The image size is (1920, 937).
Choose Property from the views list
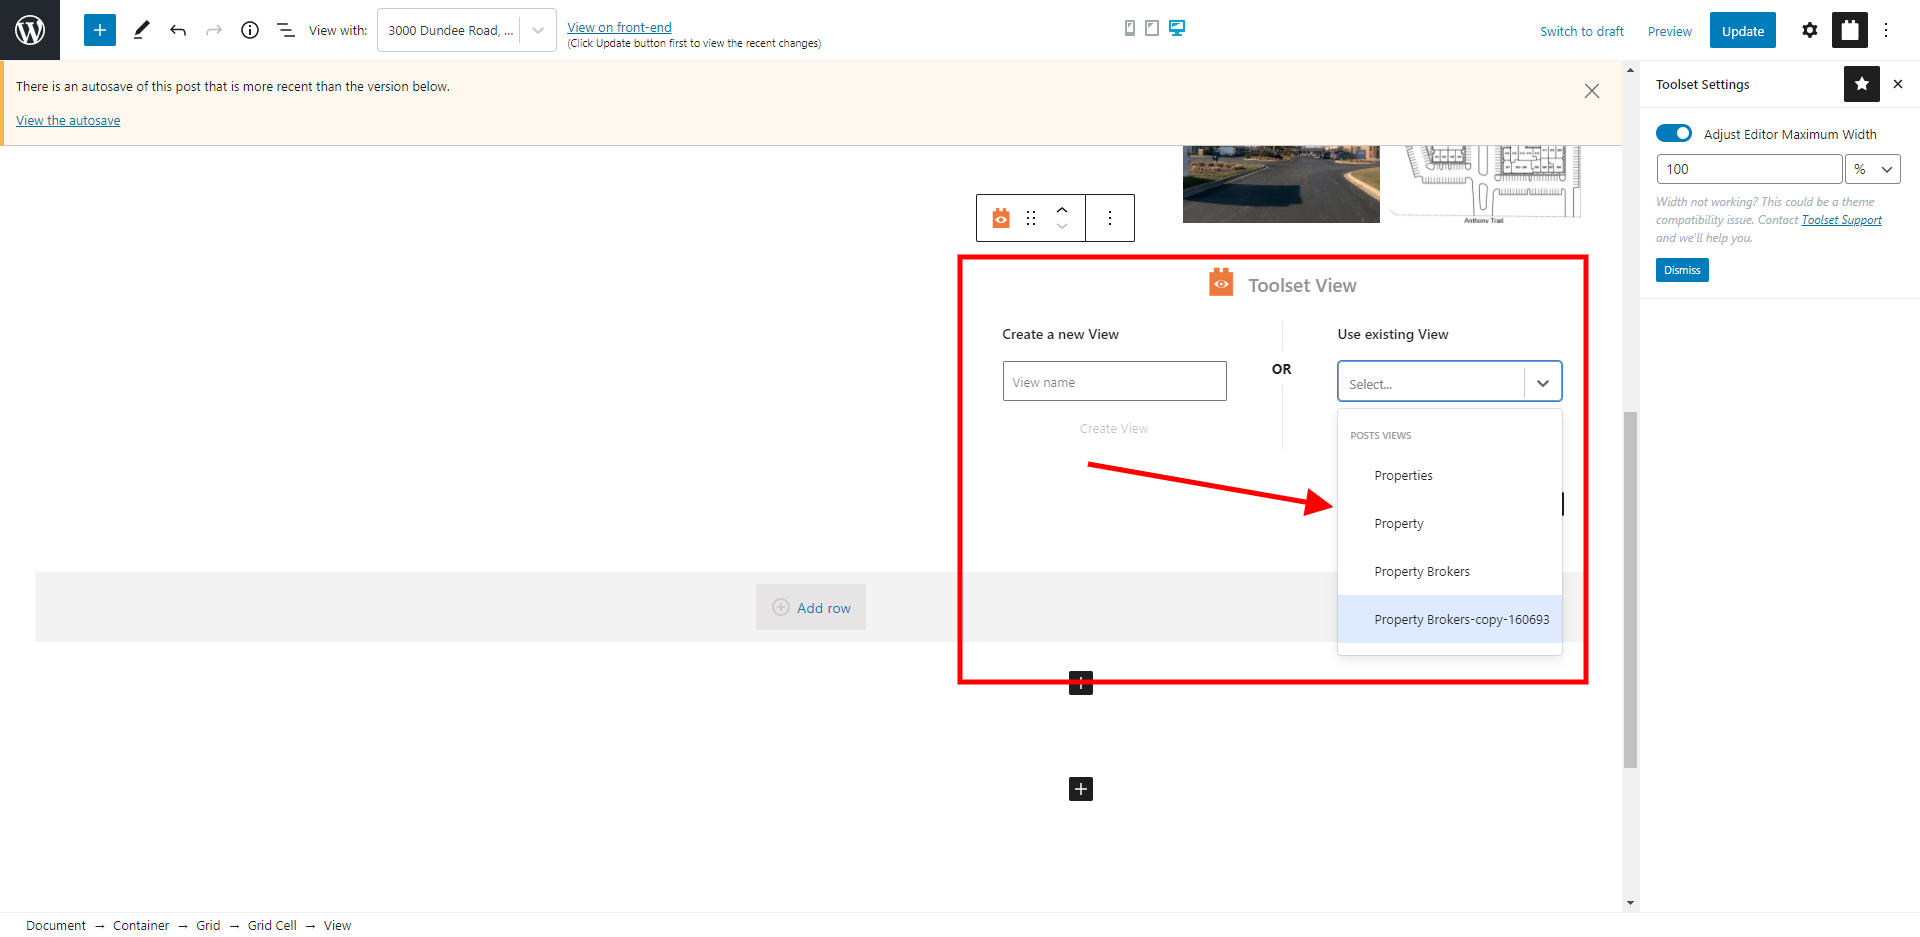click(1450, 523)
